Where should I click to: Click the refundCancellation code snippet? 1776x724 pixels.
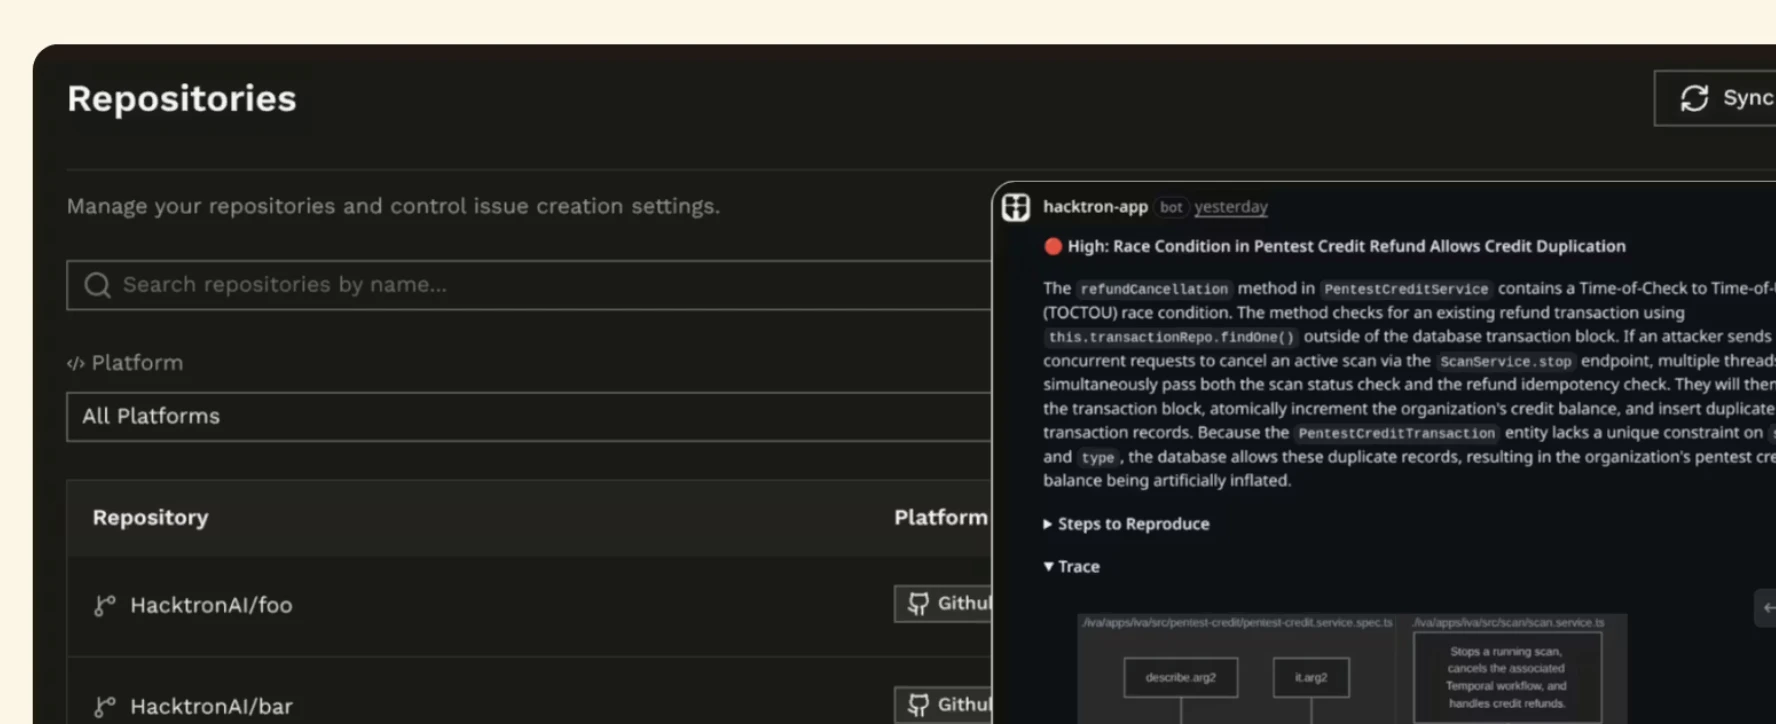pyautogui.click(x=1154, y=289)
